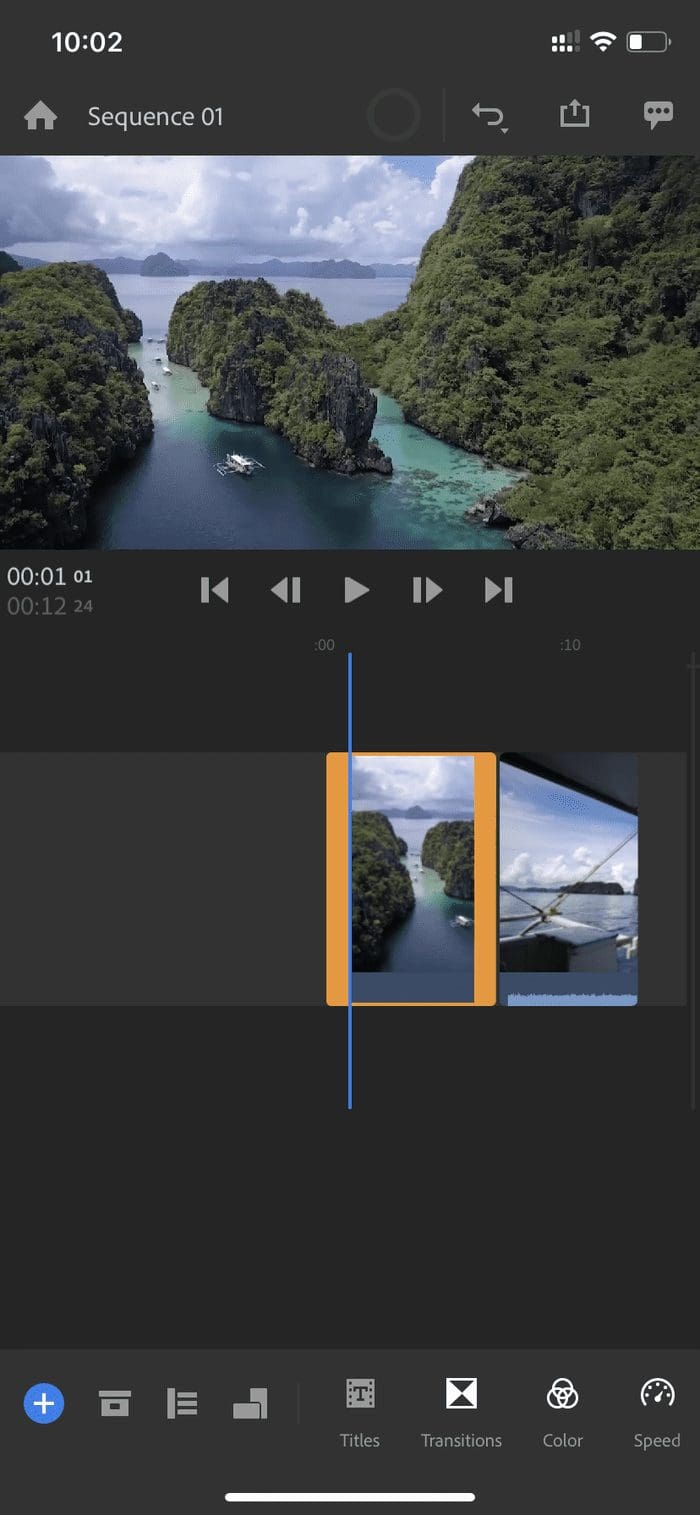Screen dimensions: 700x1515
Task: Open the Speed panel
Action: [x=657, y=1413]
